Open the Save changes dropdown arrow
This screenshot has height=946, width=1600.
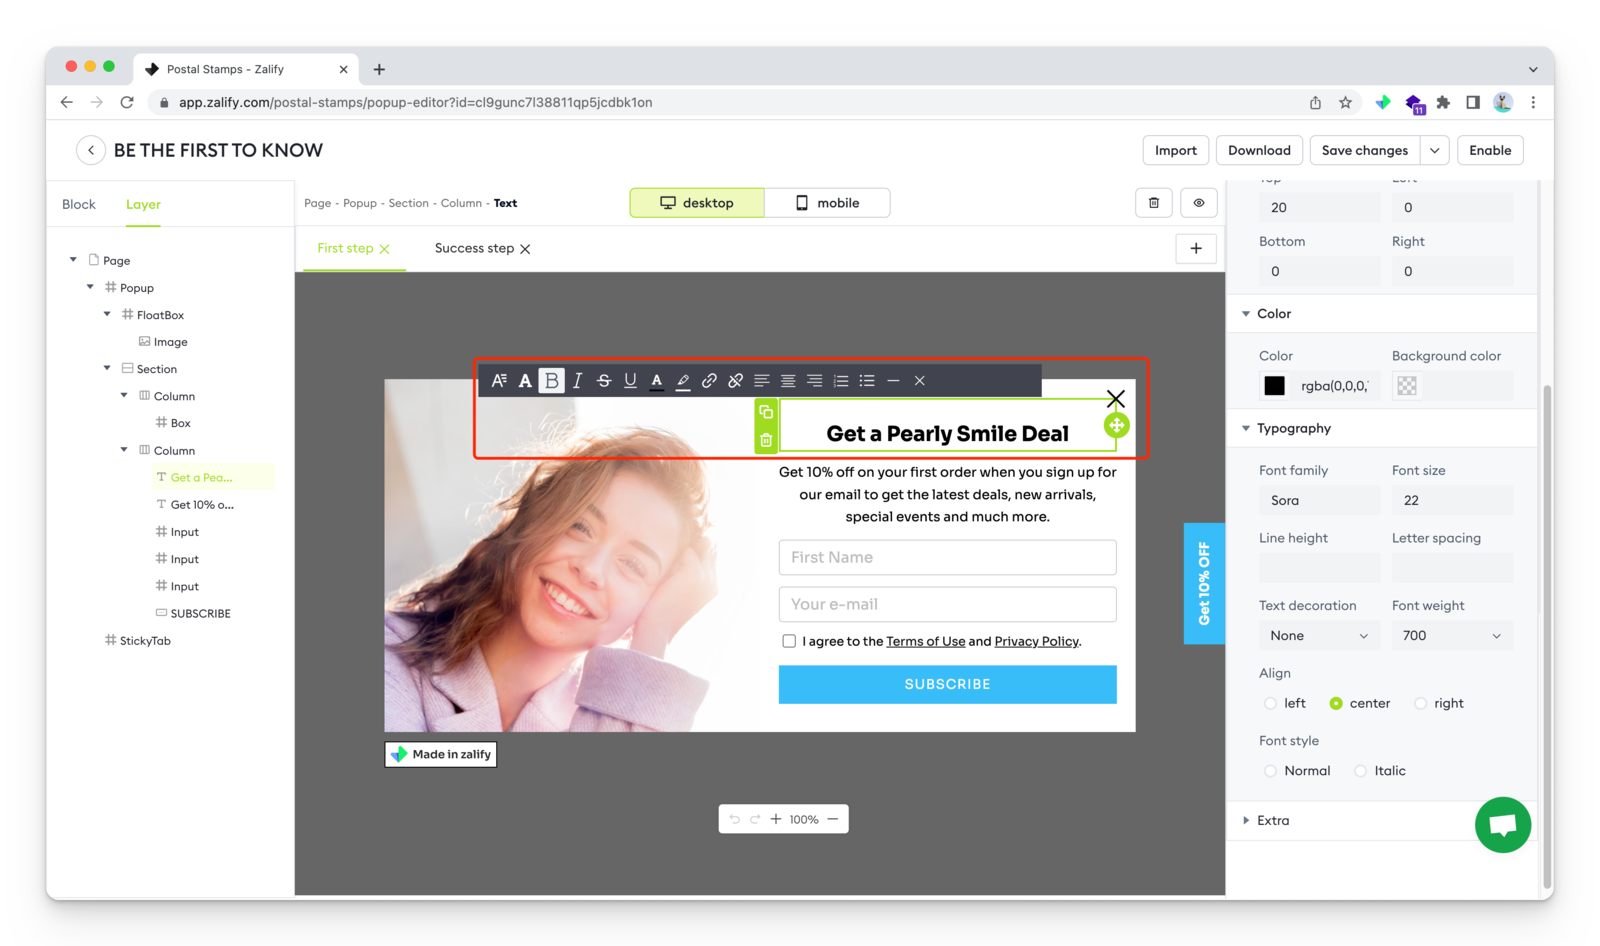tap(1434, 150)
